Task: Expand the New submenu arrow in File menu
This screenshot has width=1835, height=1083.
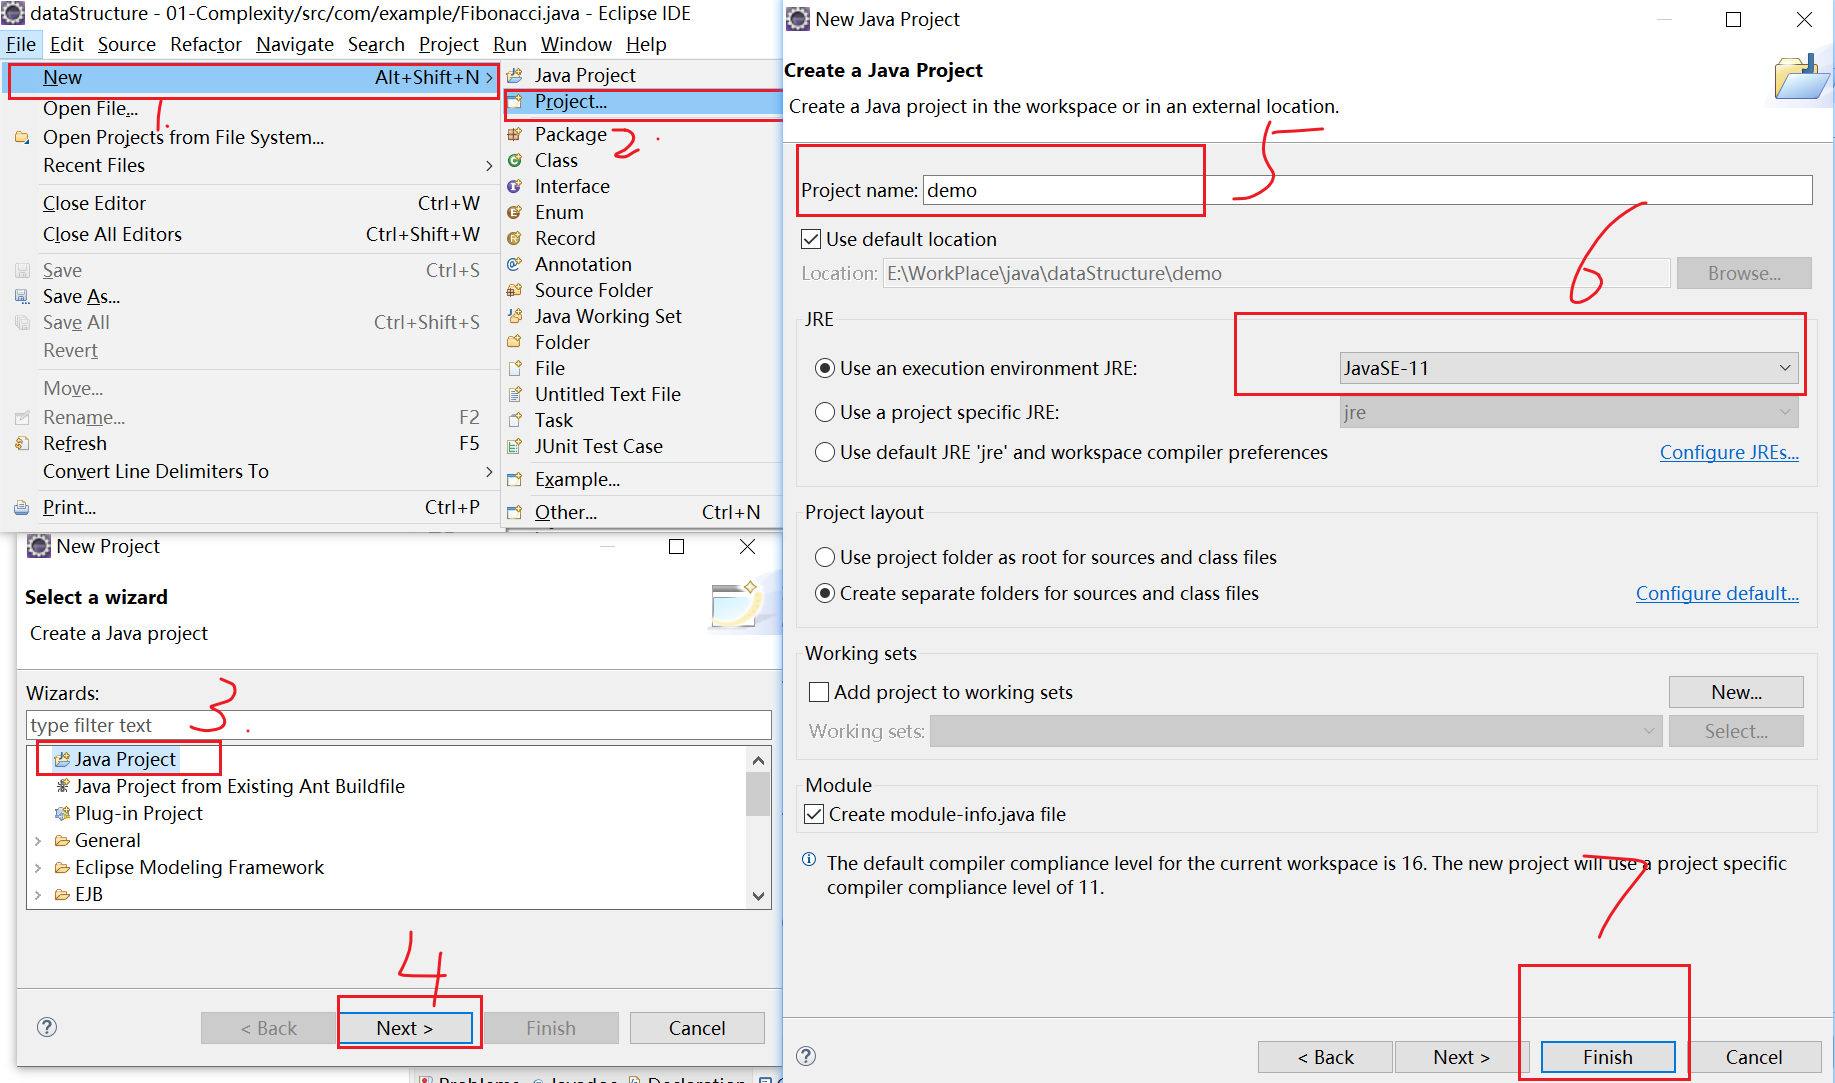Action: pos(488,78)
